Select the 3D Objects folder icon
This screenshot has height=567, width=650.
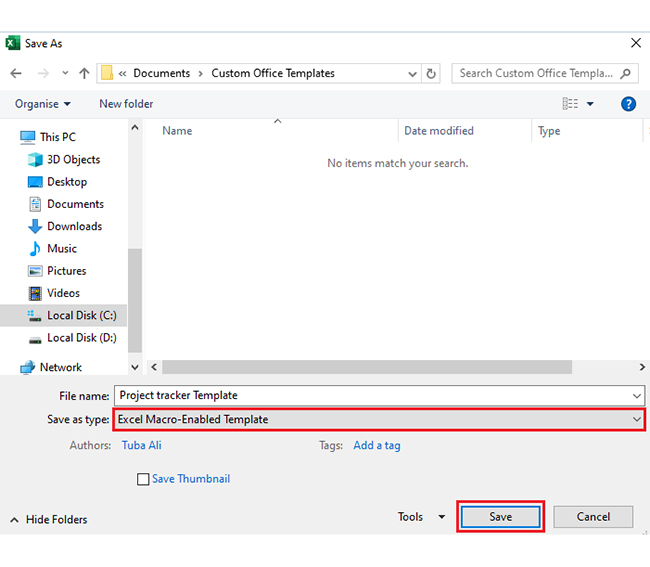tap(35, 159)
